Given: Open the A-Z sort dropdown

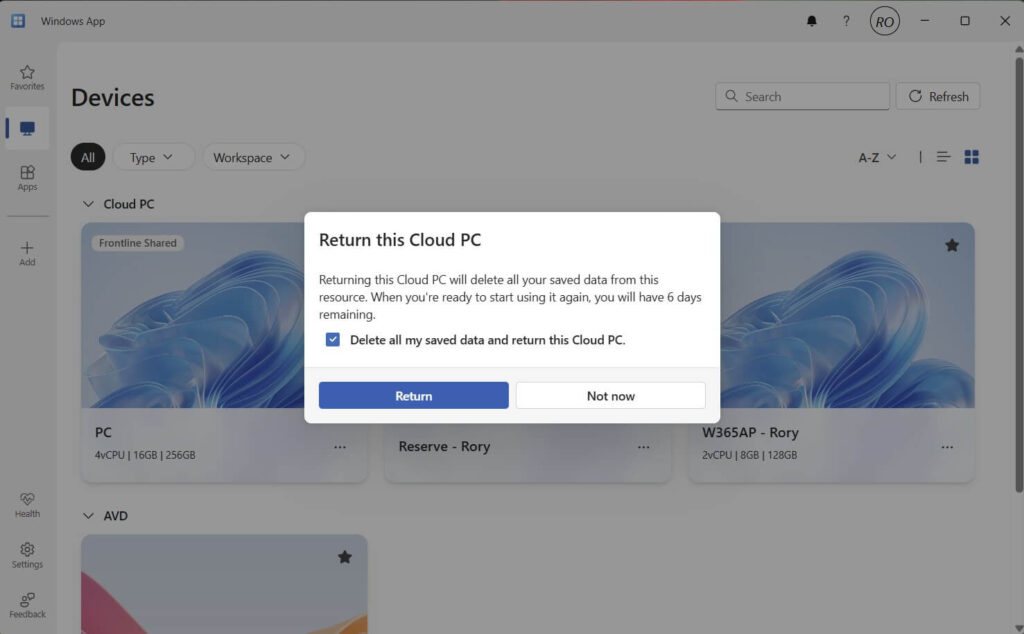Looking at the screenshot, I should click(x=877, y=157).
